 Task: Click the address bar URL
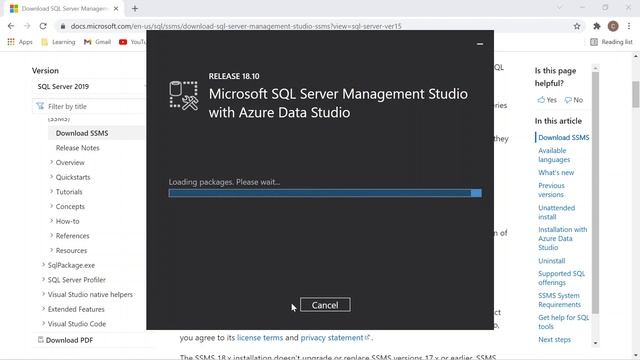(236, 26)
